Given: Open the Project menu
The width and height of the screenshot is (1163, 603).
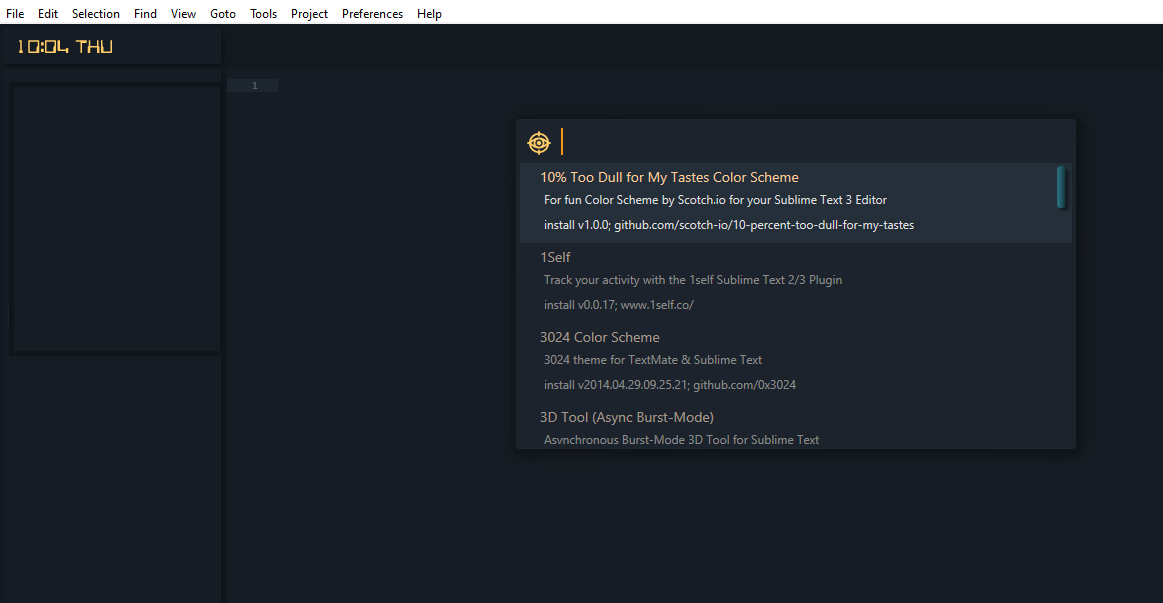Looking at the screenshot, I should click(309, 13).
